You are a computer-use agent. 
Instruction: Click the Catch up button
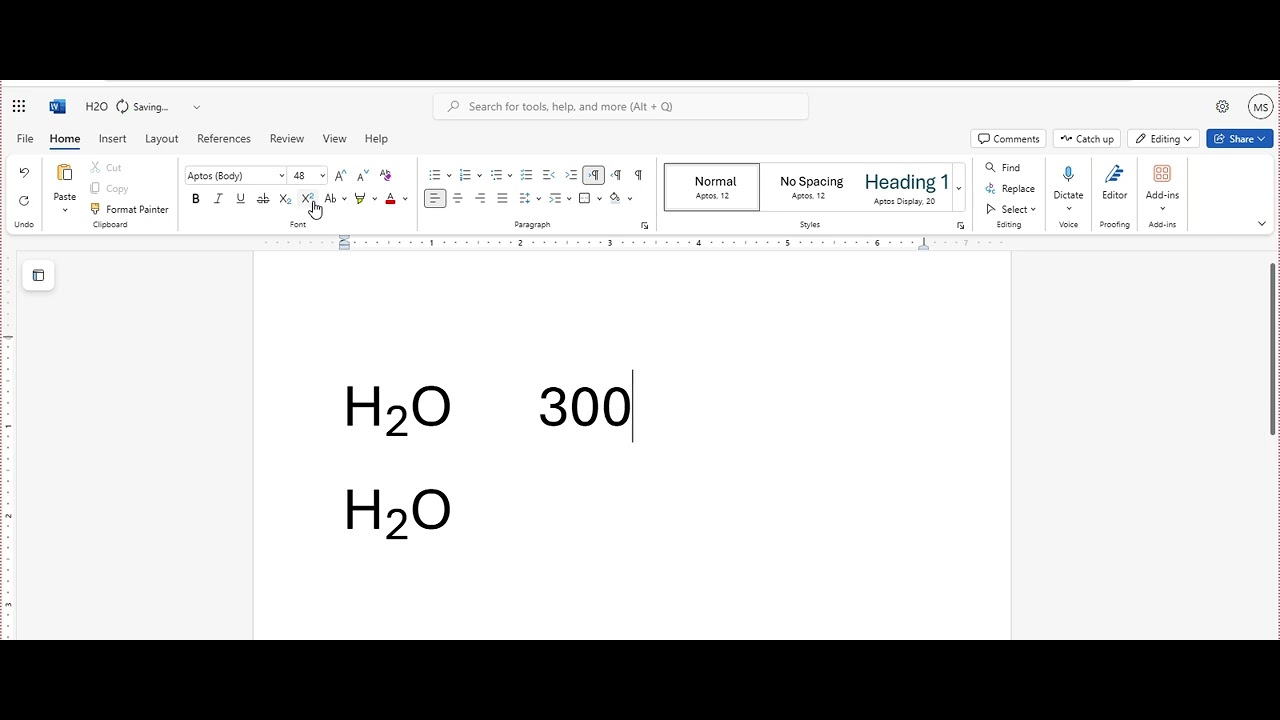(1087, 139)
